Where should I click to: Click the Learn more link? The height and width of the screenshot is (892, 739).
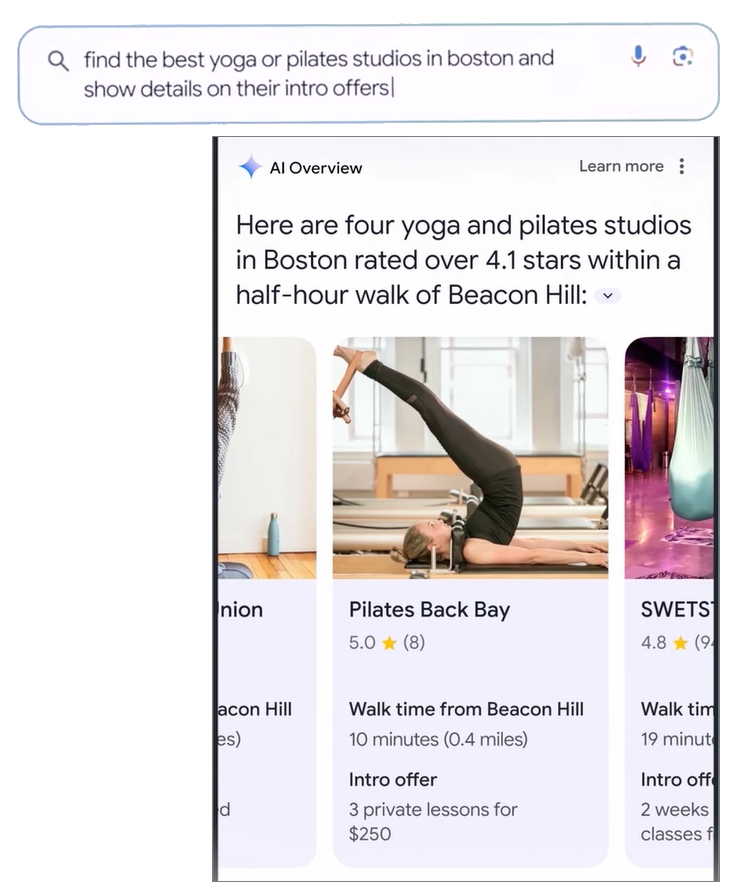click(621, 166)
